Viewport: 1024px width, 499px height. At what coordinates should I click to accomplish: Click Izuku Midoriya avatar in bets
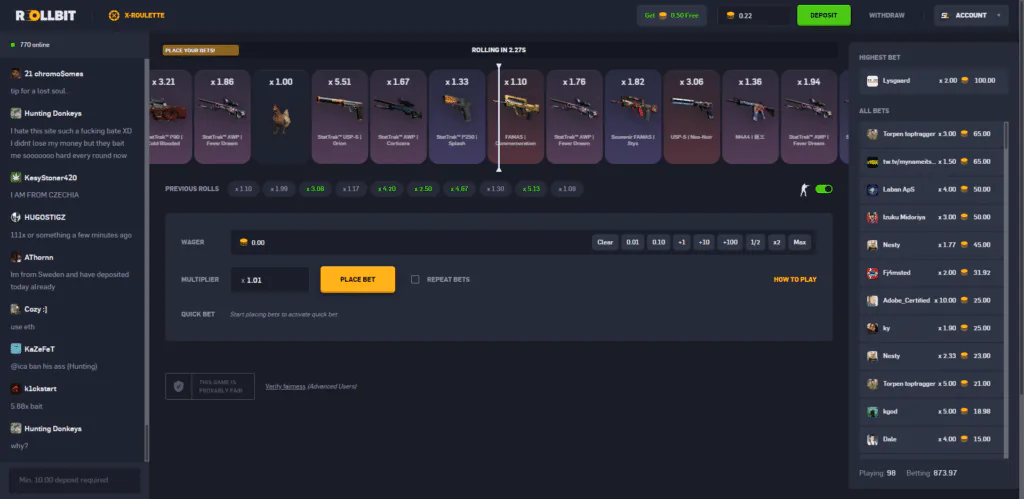click(872, 217)
